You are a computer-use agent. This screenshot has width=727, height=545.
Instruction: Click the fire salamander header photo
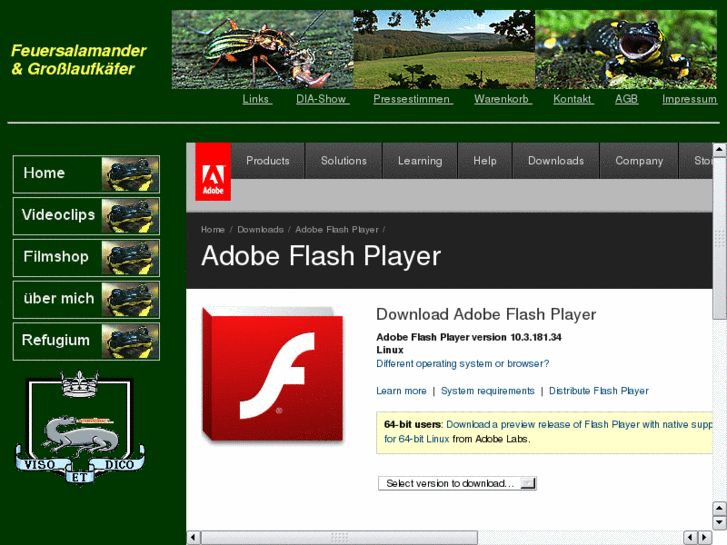626,50
